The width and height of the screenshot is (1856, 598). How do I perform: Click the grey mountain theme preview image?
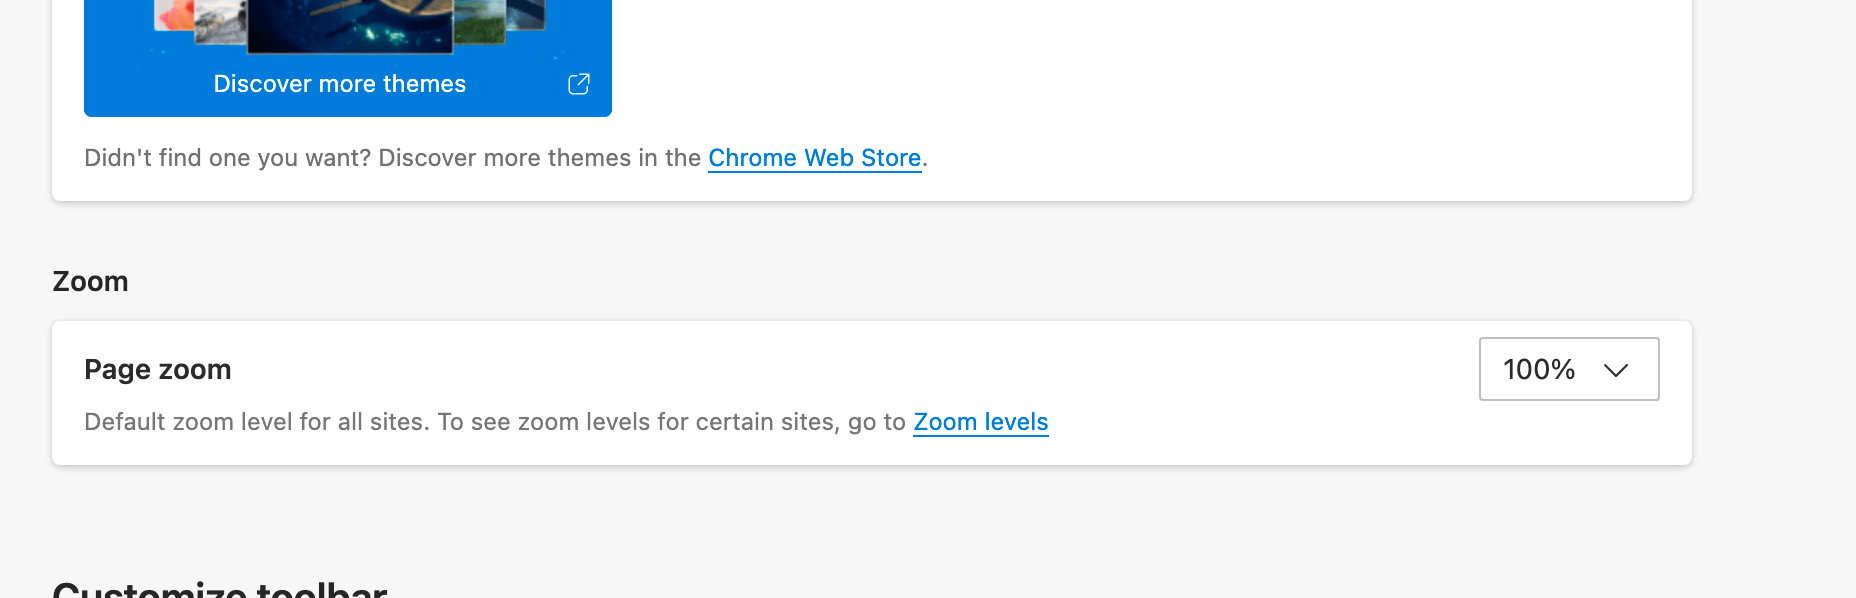point(220,22)
